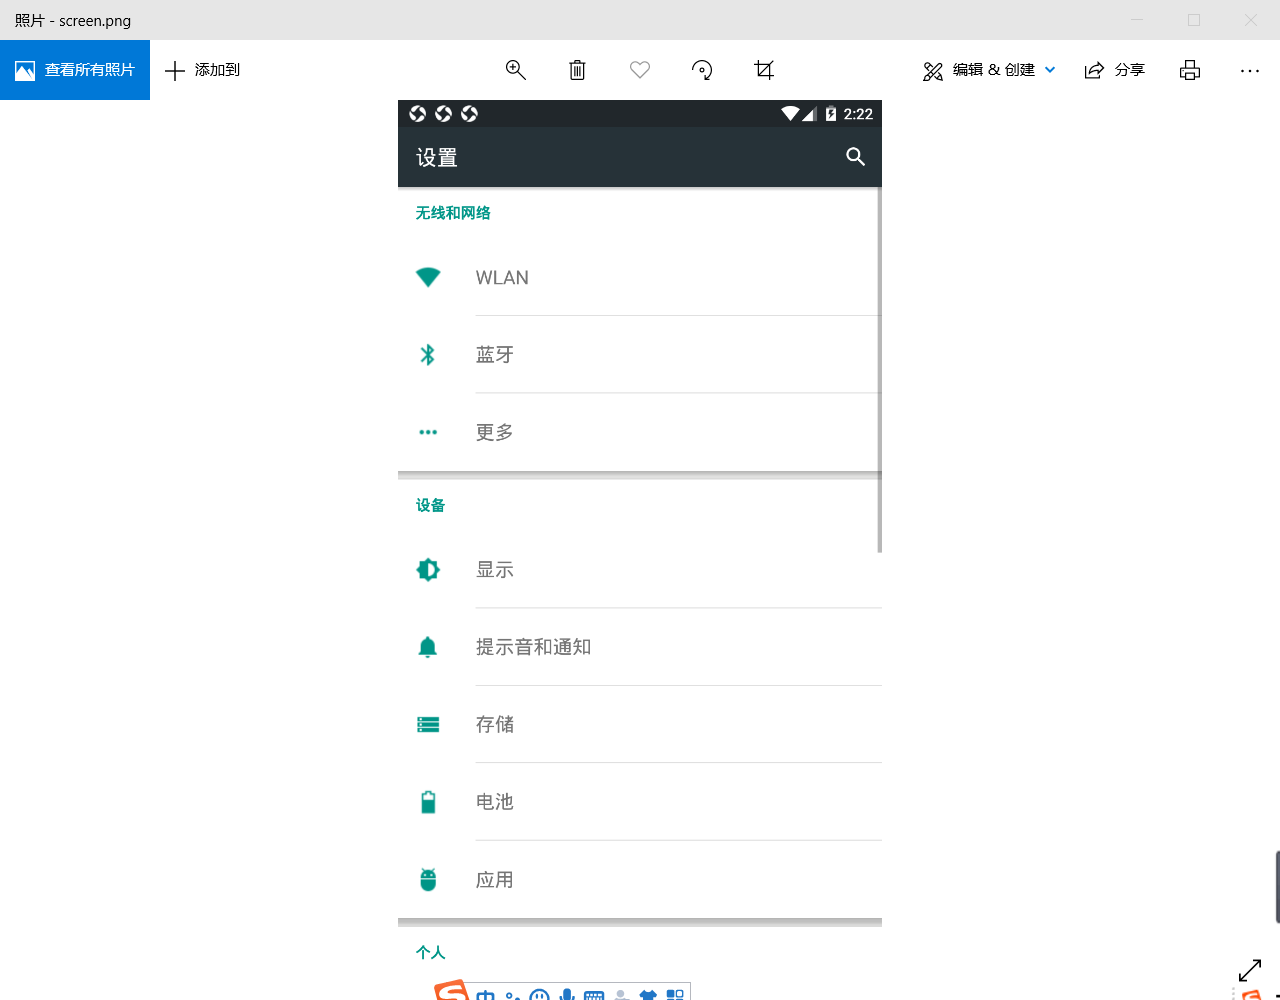The height and width of the screenshot is (1000, 1280).
Task: Open the three-dot more options menu
Action: (1250, 70)
